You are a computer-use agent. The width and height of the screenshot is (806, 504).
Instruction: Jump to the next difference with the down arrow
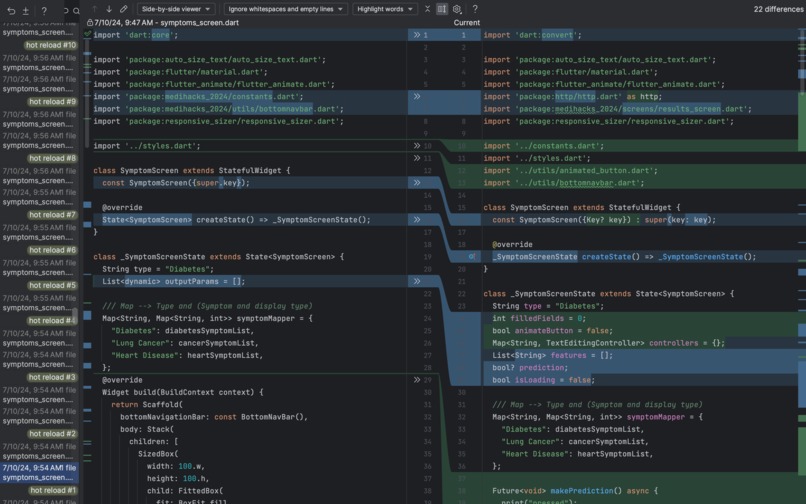[x=109, y=9]
